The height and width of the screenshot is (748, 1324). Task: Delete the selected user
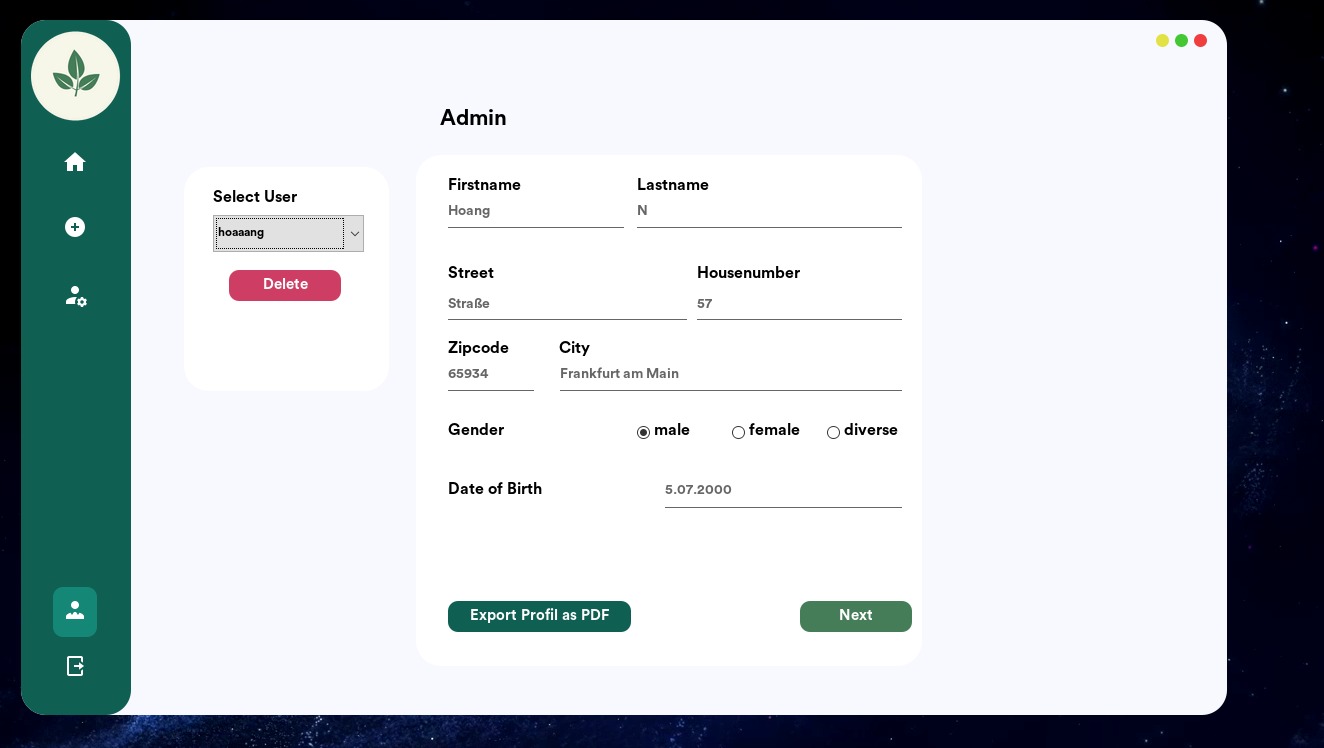pos(285,285)
